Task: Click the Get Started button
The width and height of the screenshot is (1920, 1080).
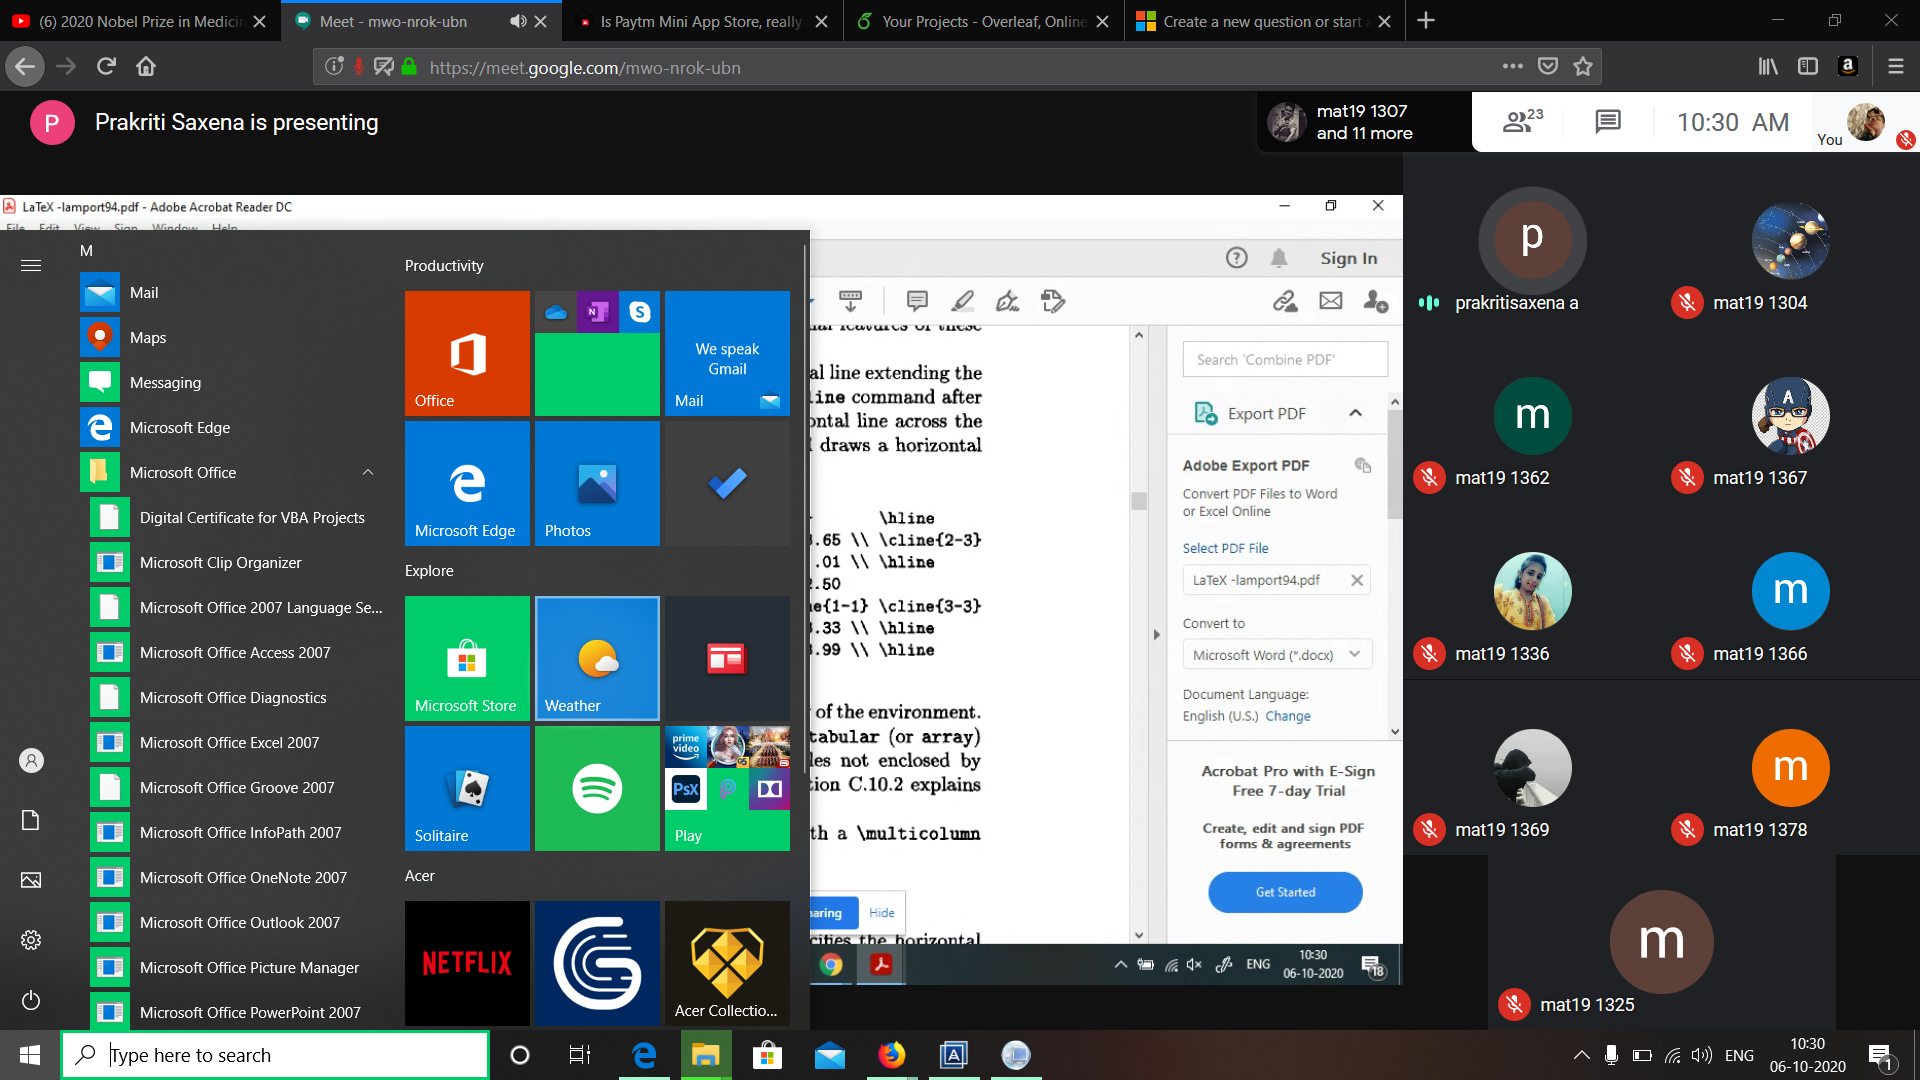Action: [1285, 892]
